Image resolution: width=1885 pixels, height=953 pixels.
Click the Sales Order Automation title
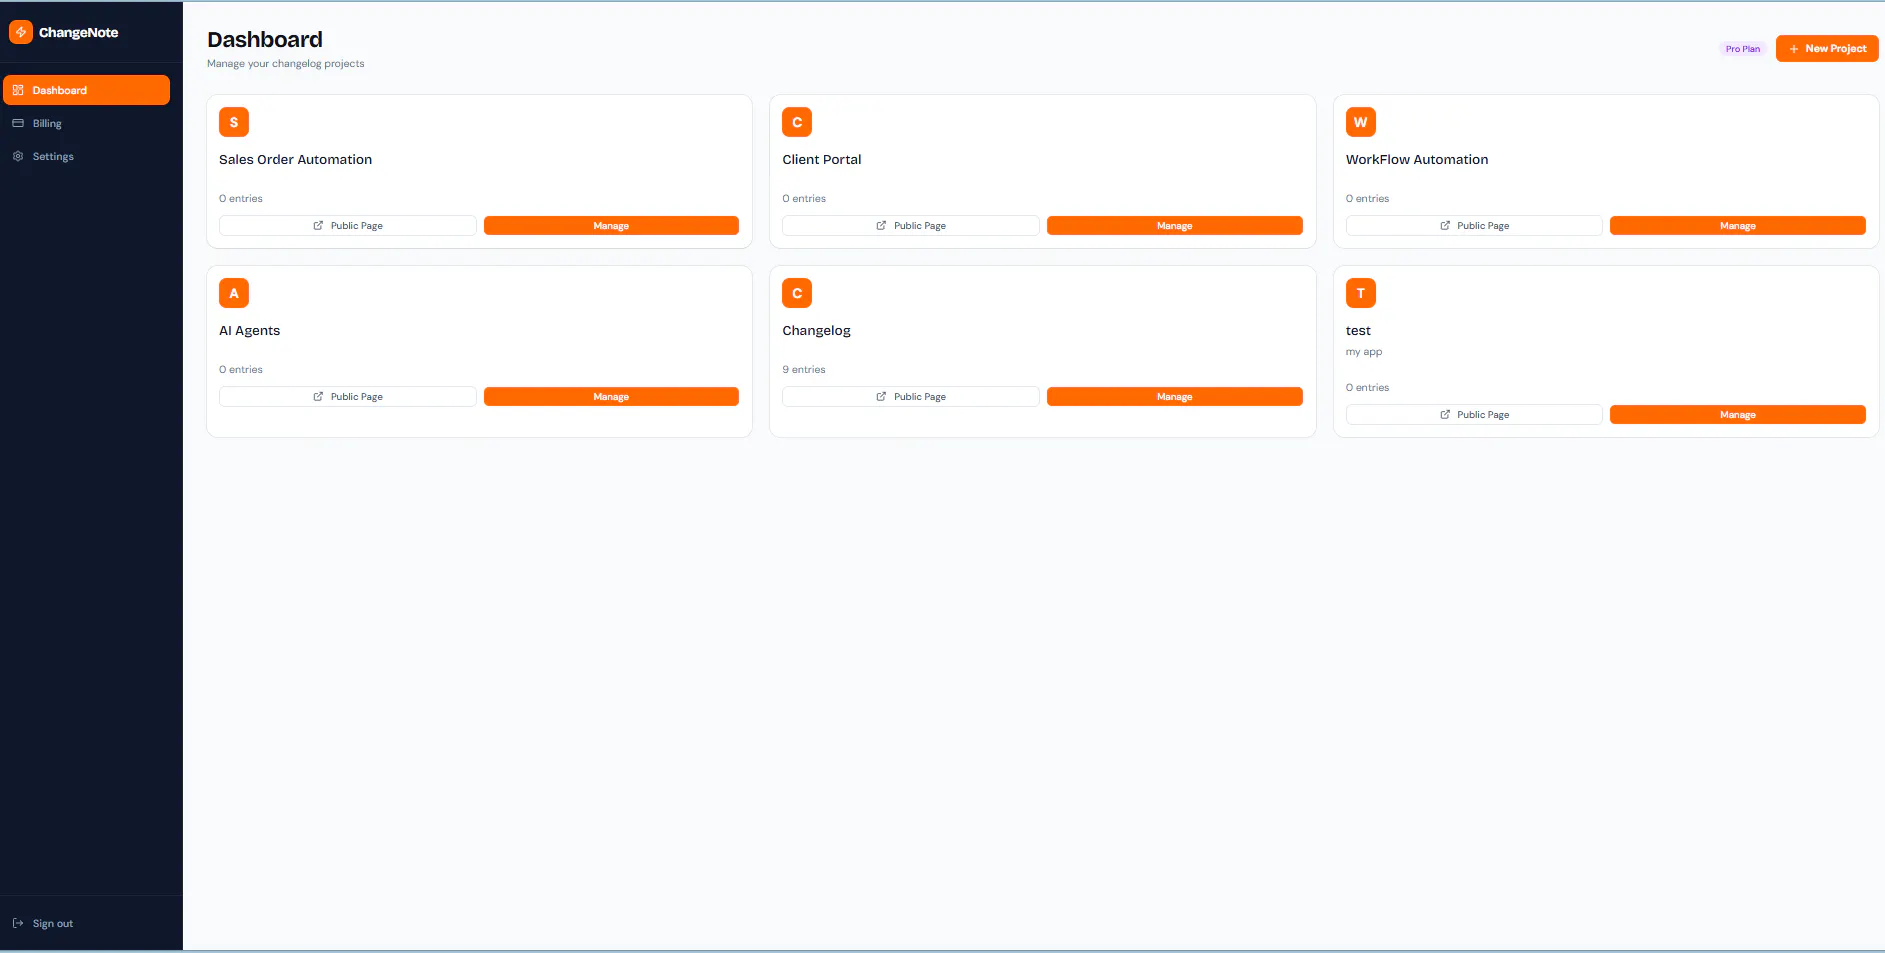click(295, 160)
